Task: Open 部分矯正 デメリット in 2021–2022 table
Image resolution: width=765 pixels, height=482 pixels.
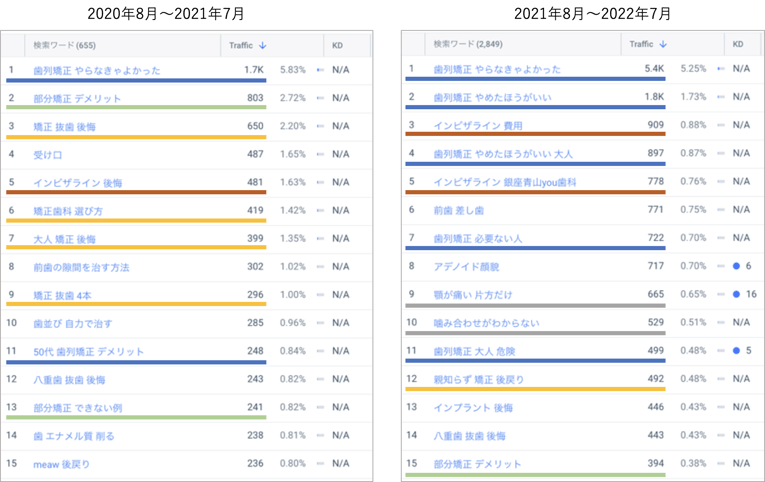Action: click(x=477, y=464)
